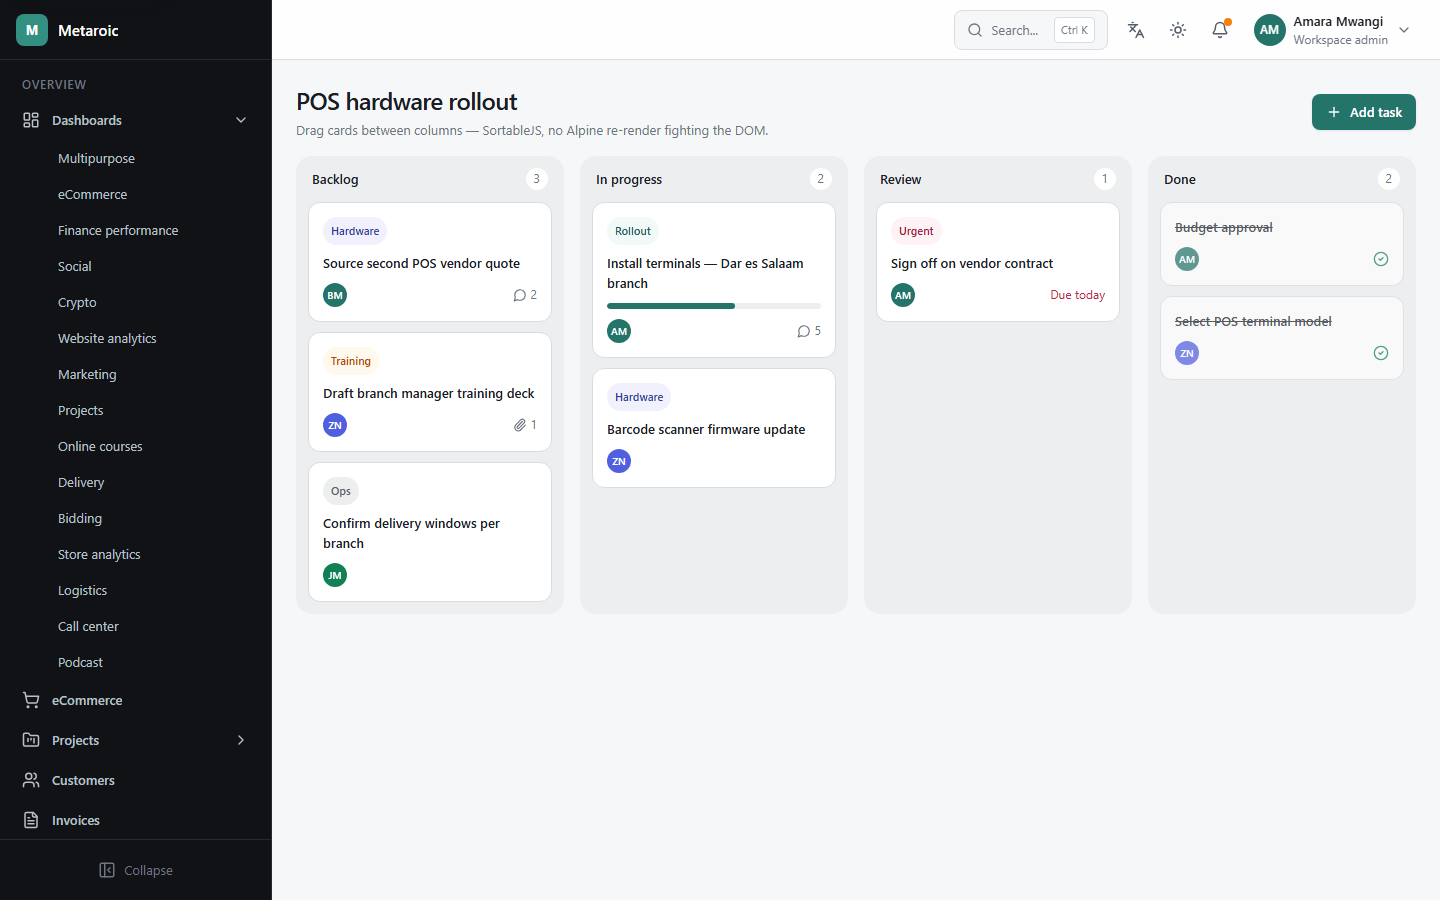The width and height of the screenshot is (1440, 900).
Task: Open the Multipurpose dashboard
Action: [x=136, y=158]
